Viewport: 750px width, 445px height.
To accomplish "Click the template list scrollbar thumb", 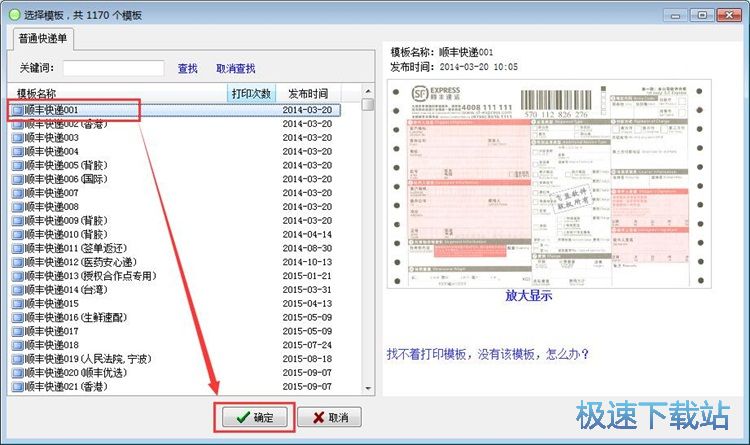I will click(368, 104).
